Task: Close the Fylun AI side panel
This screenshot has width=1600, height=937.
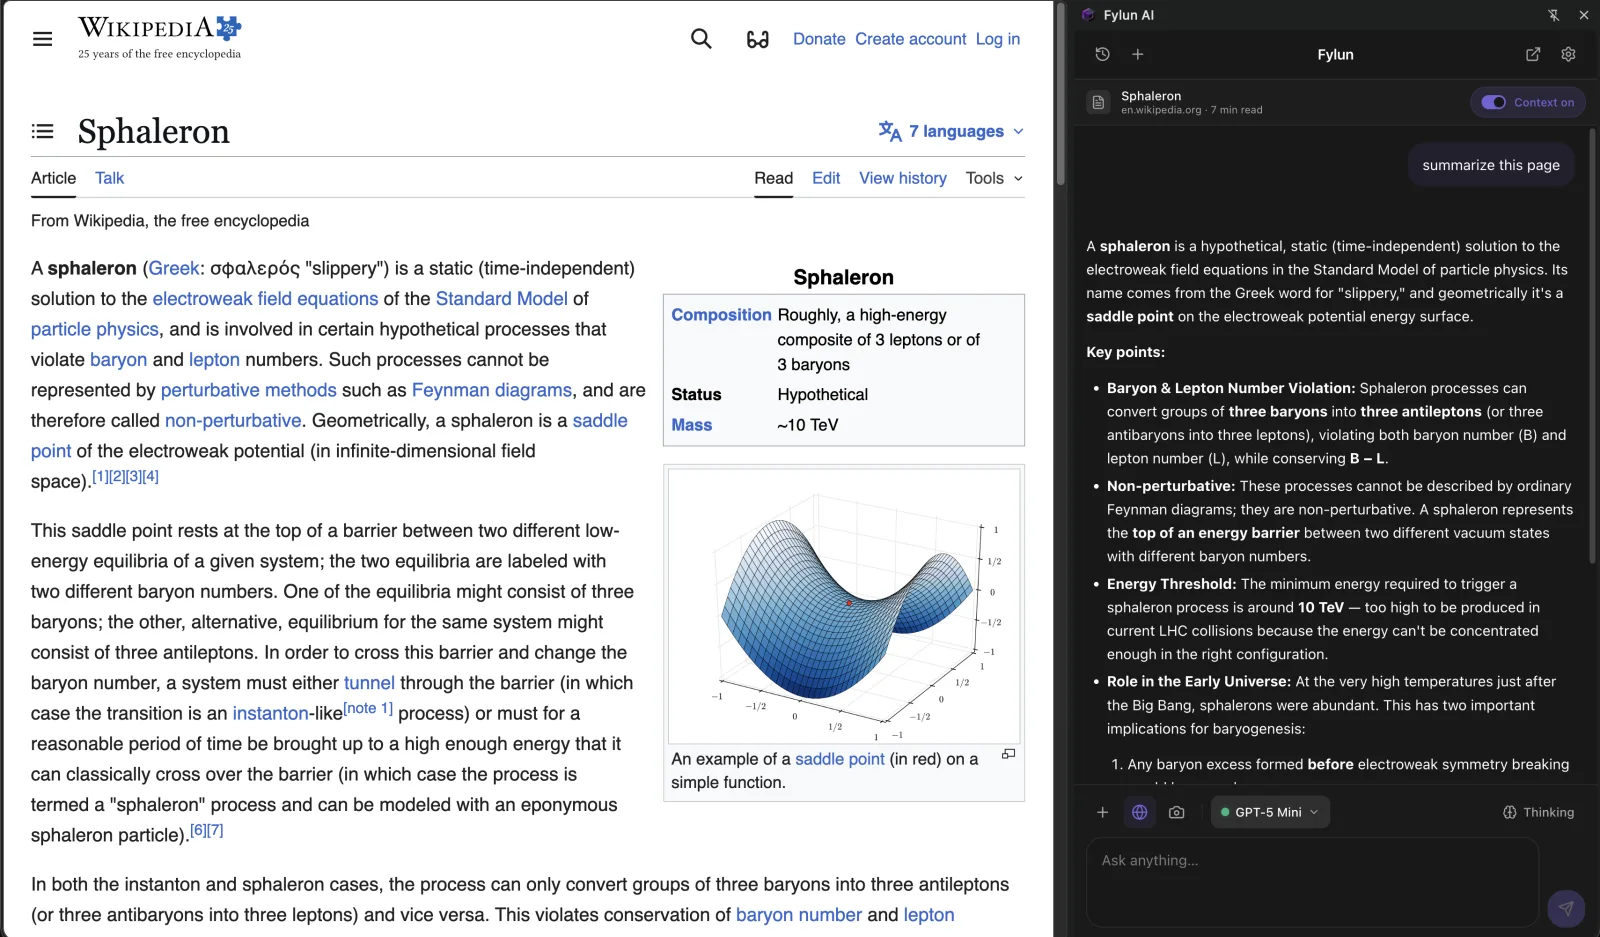Action: click(1584, 15)
